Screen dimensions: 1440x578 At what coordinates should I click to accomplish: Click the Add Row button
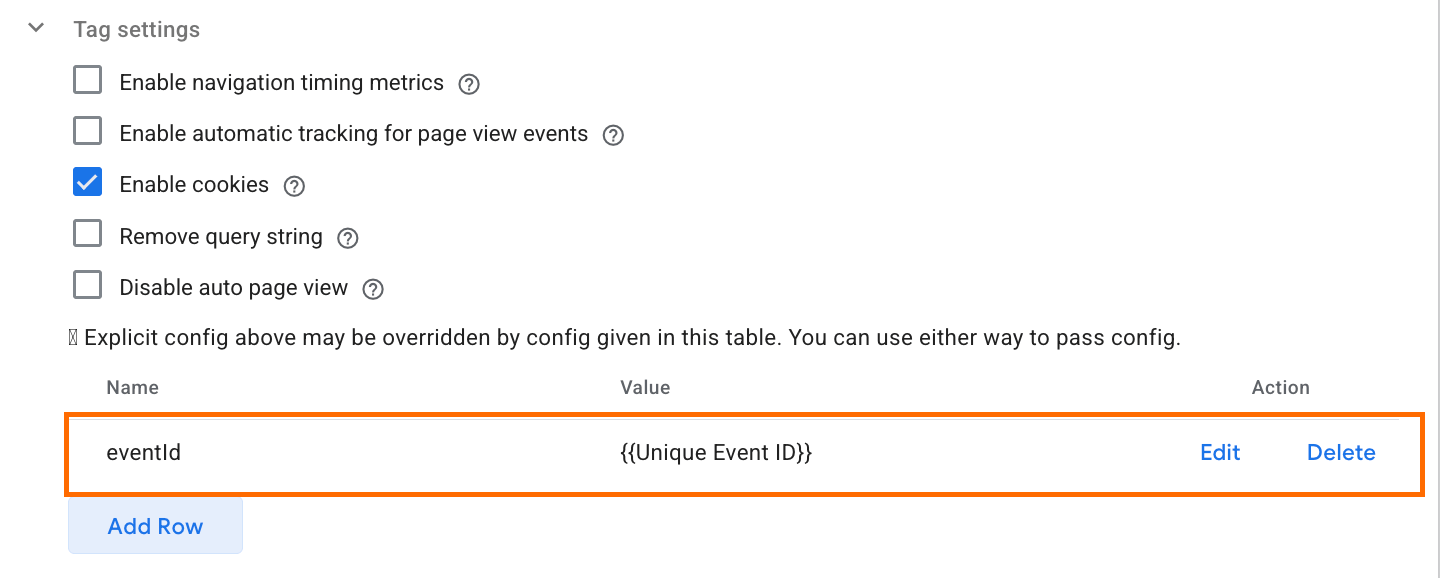pos(155,526)
